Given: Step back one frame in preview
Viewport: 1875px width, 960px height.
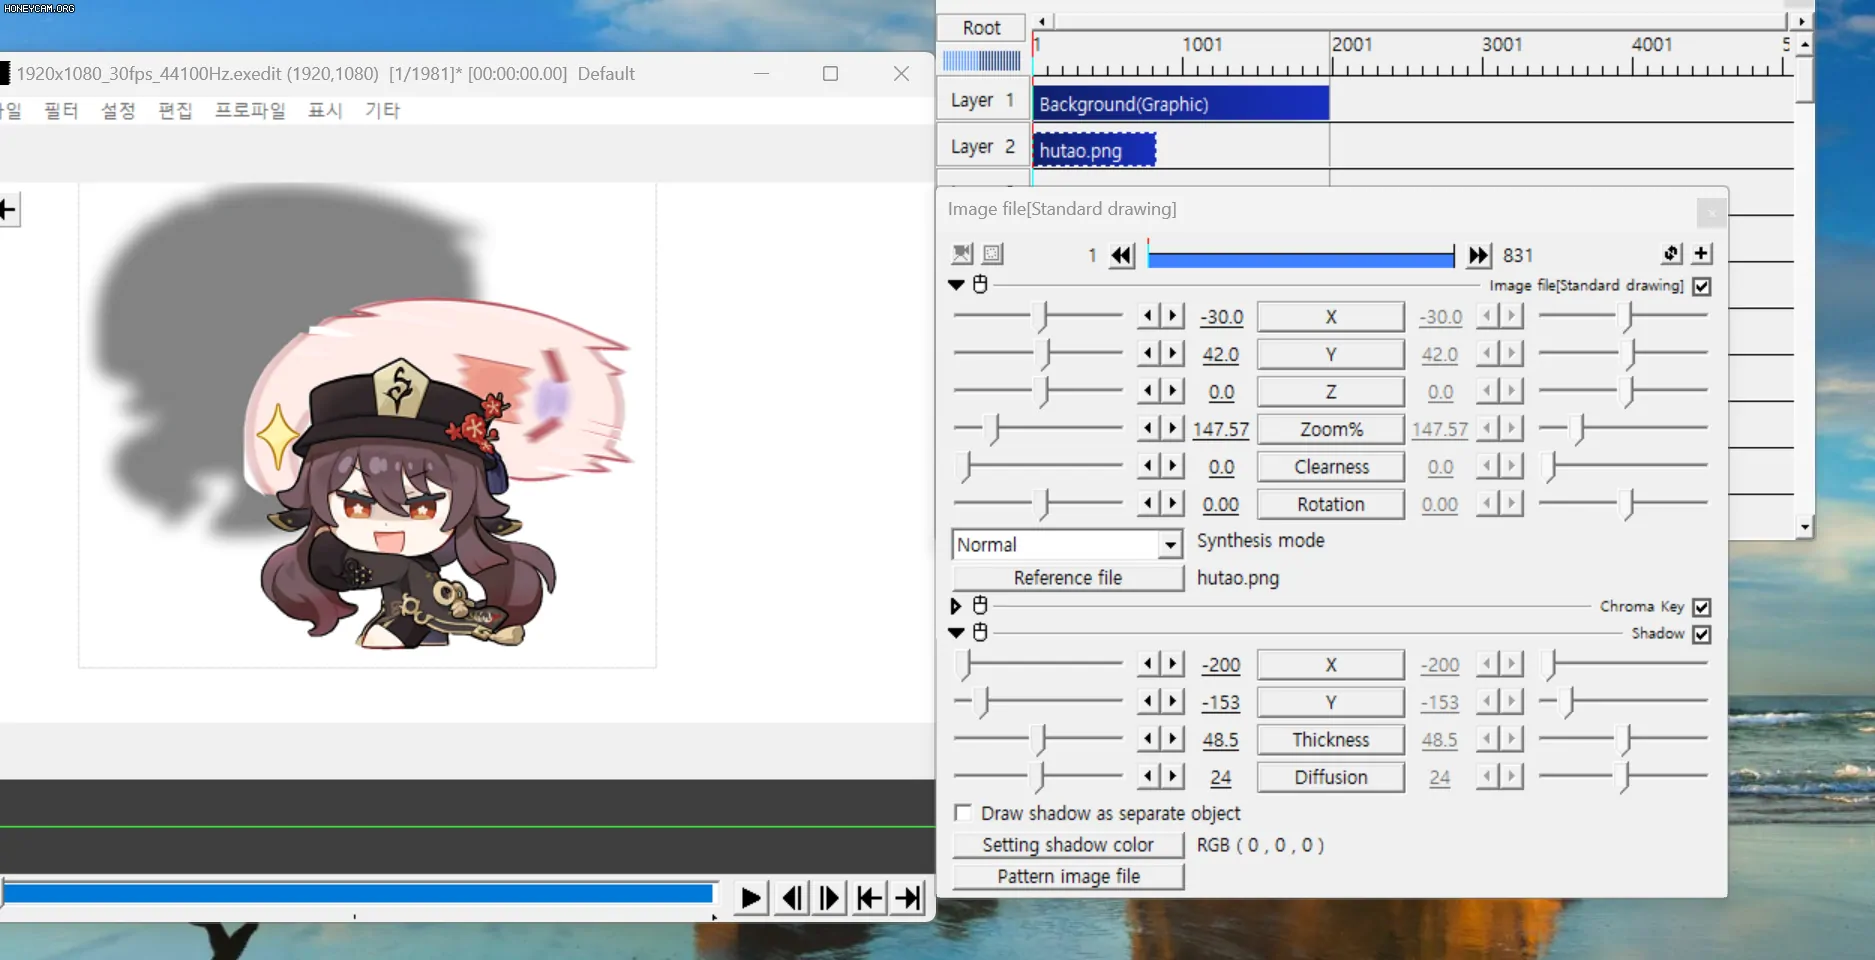Looking at the screenshot, I should [791, 898].
